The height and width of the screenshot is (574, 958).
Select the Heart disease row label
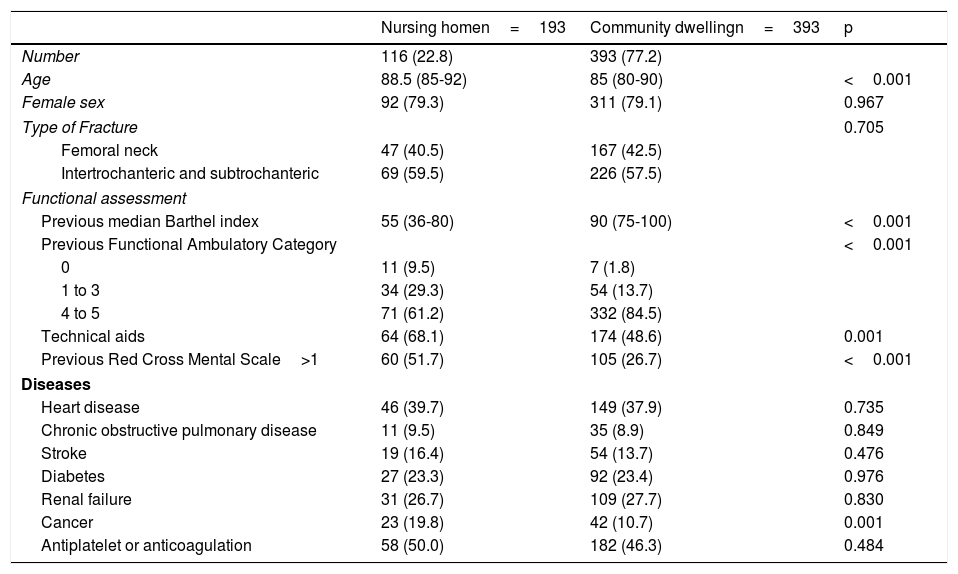(90, 408)
